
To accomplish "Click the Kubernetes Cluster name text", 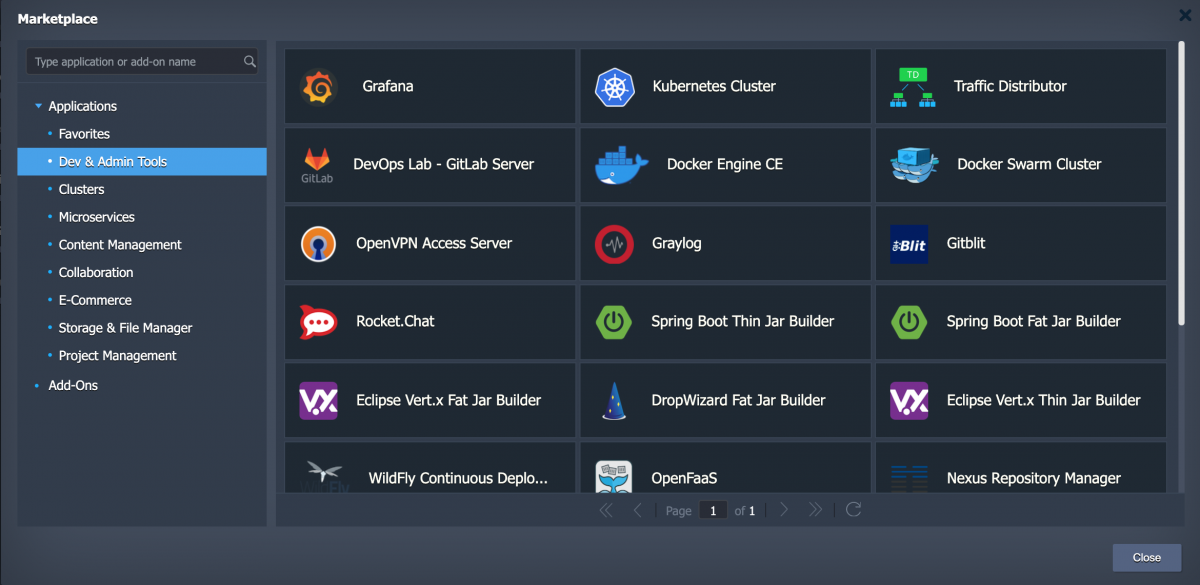I will [714, 87].
